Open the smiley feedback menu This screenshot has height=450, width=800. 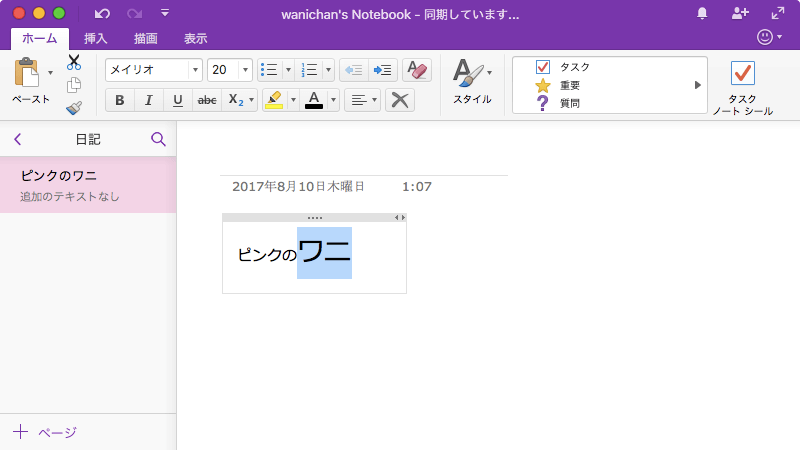769,37
